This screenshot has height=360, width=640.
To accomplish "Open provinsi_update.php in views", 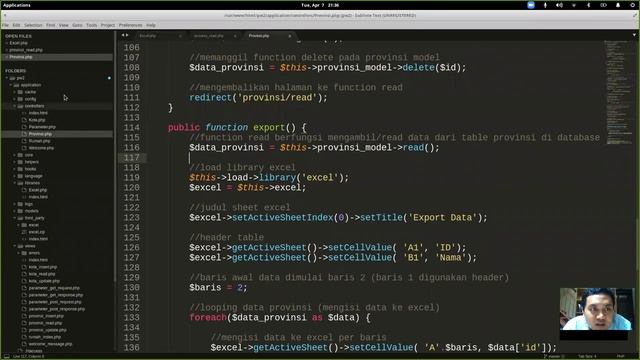I will point(47,330).
